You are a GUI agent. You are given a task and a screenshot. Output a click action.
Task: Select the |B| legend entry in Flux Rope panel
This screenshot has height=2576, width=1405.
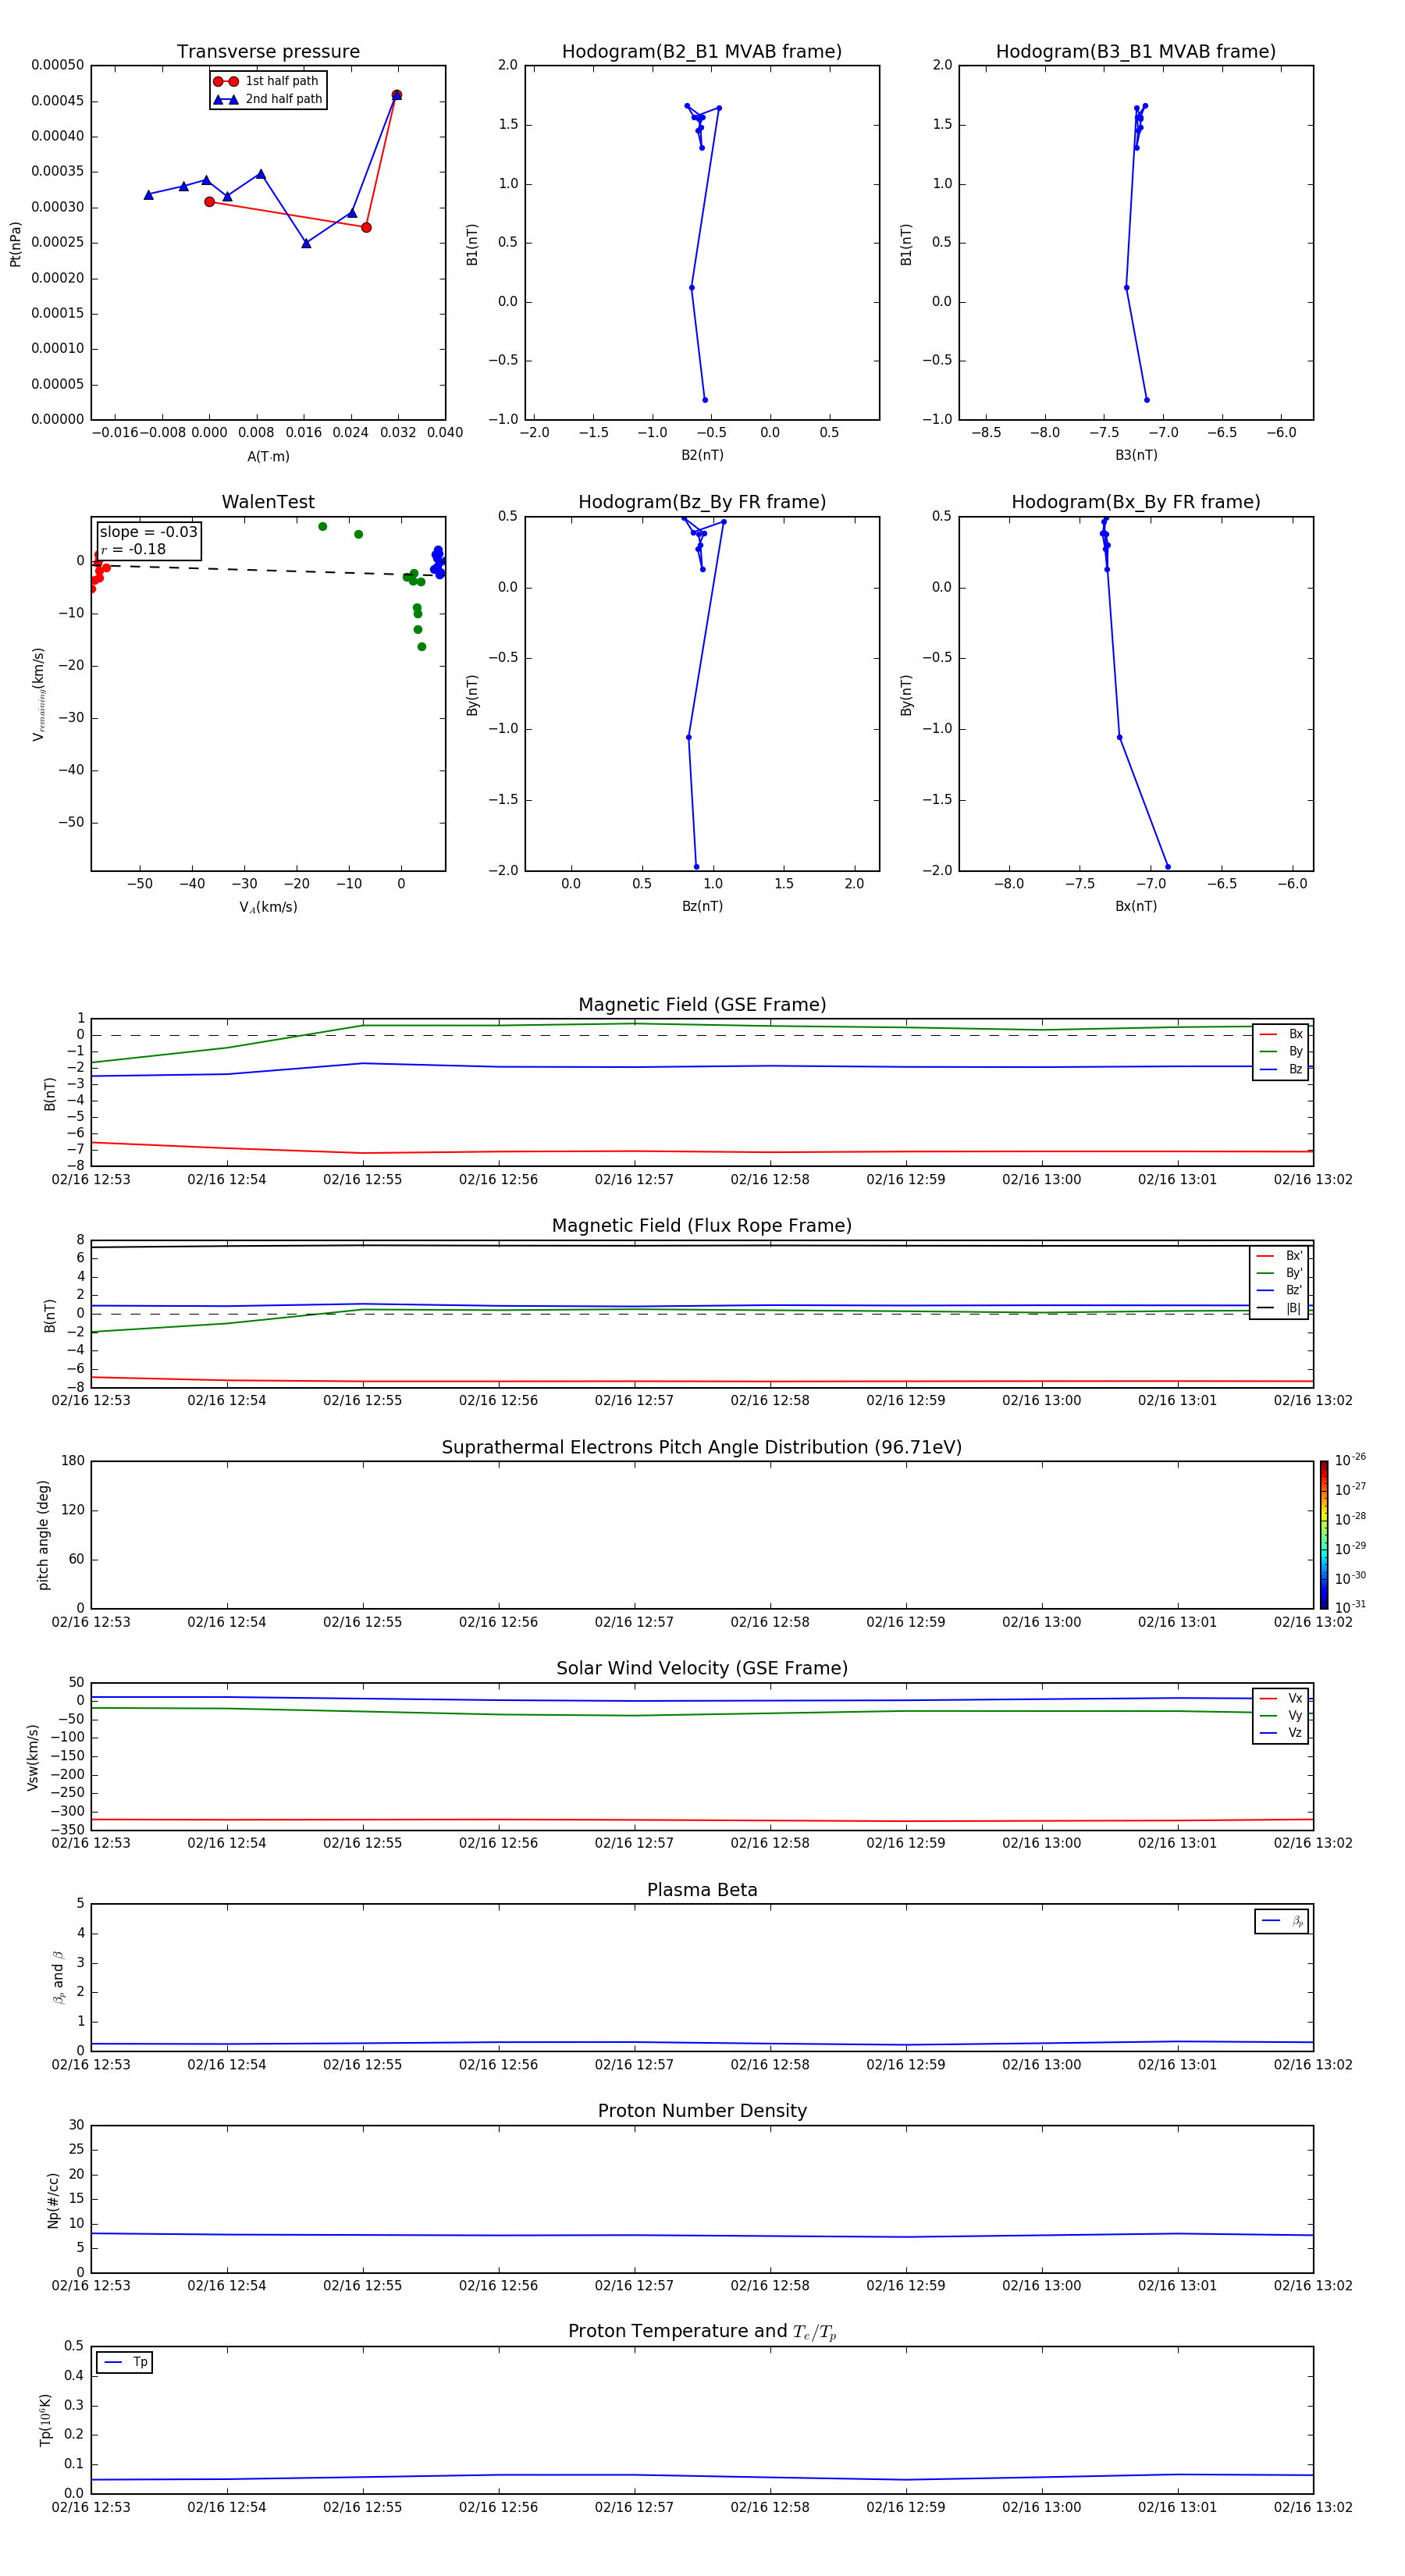pos(1280,1308)
